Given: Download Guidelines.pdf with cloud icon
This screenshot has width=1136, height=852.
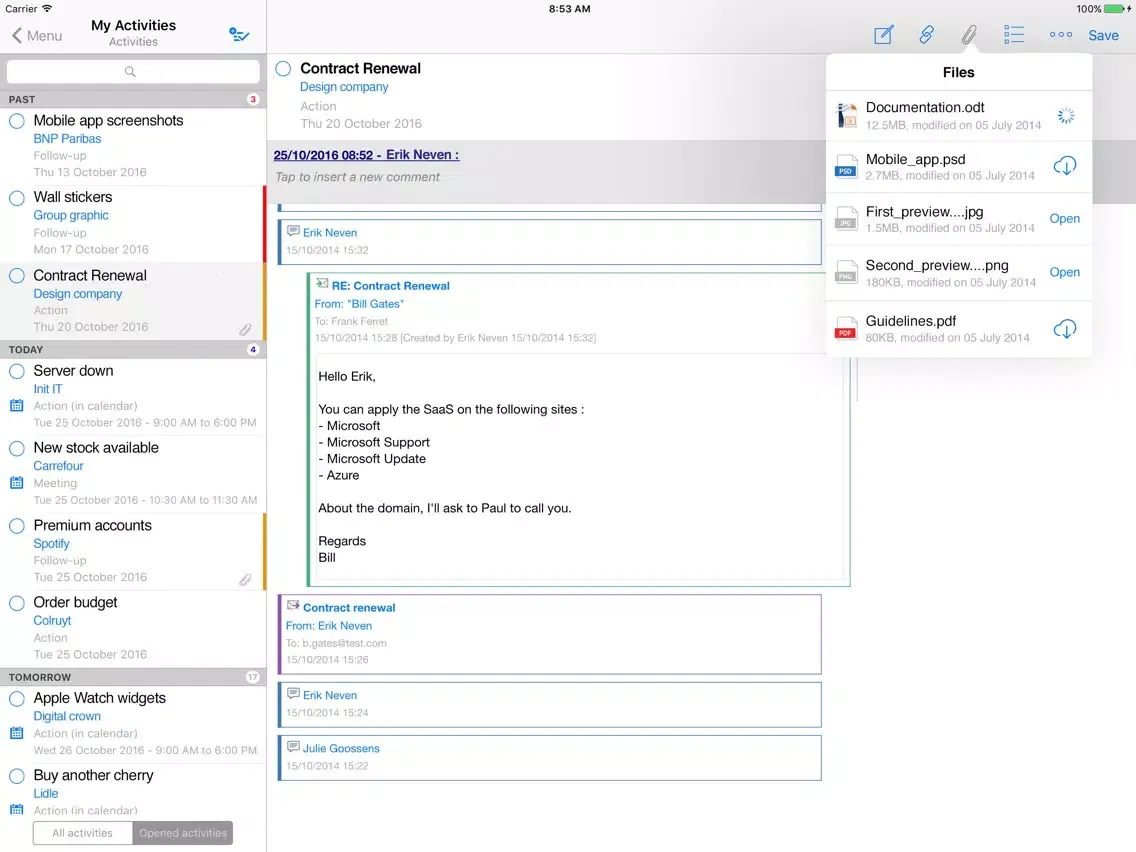Looking at the screenshot, I should [x=1065, y=328].
